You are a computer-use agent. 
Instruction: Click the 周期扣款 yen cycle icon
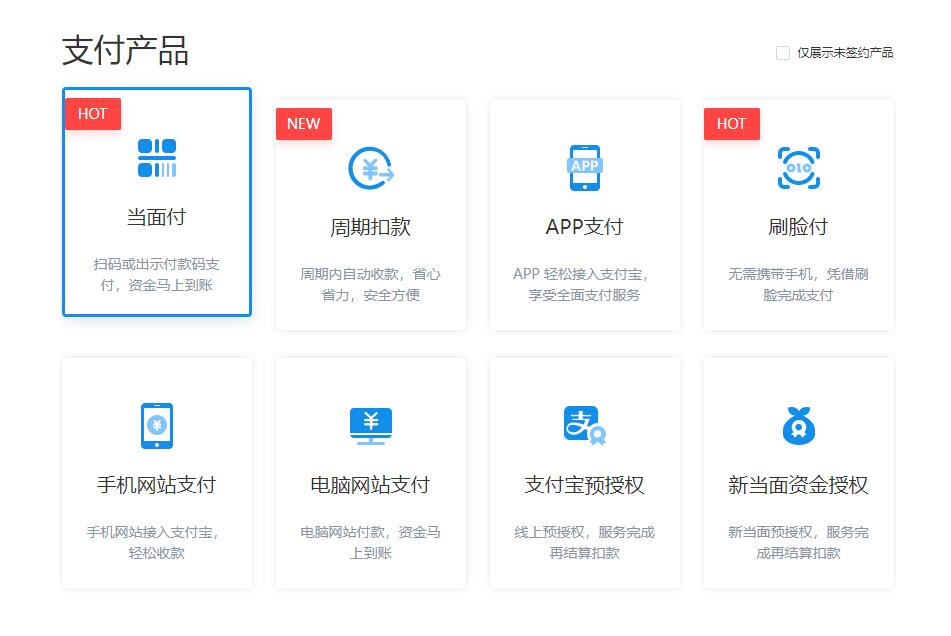pos(371,168)
